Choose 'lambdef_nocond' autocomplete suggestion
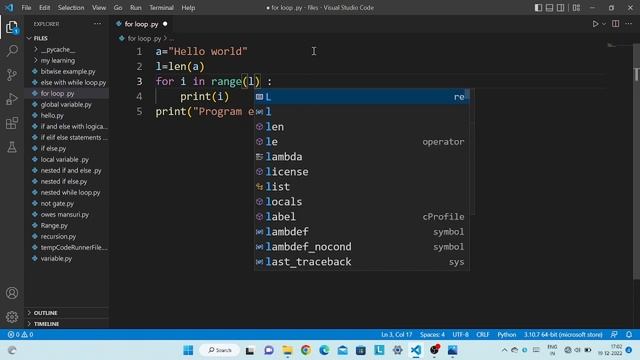The height and width of the screenshot is (360, 640). [x=362, y=247]
